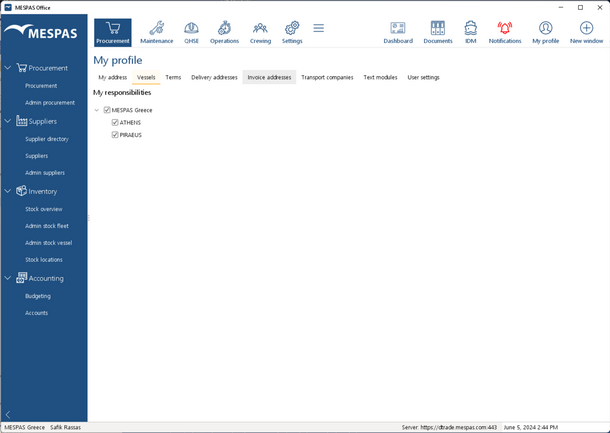
Task: Select the ATHENS tree label
Action: [130, 123]
